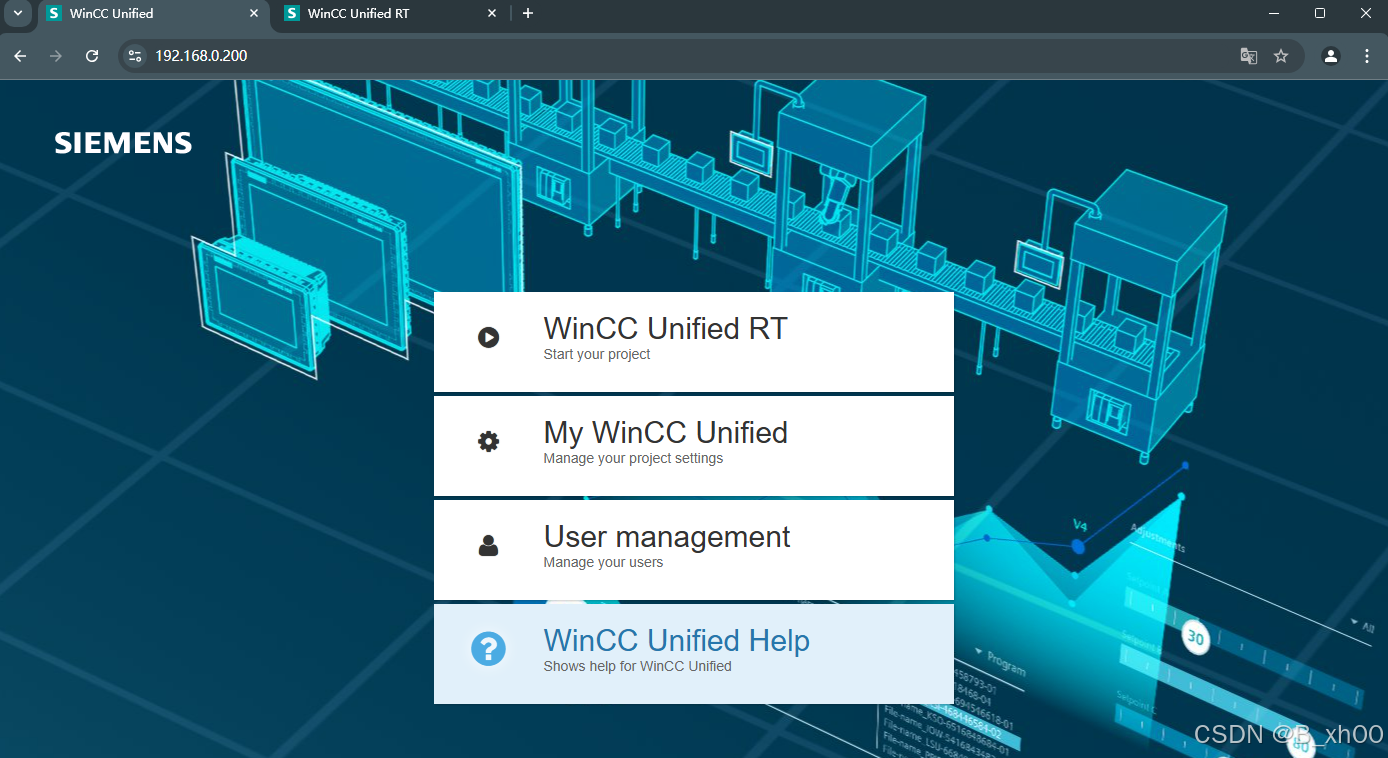The width and height of the screenshot is (1388, 758).
Task: View site information icon in address bar
Action: (135, 56)
